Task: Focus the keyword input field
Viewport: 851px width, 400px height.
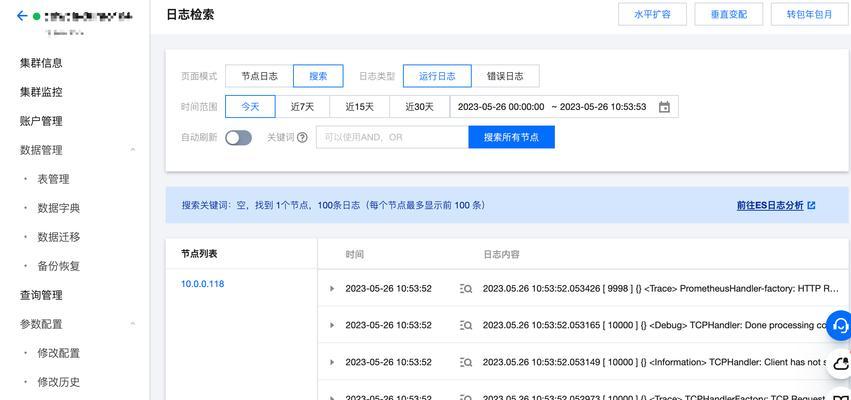Action: (392, 137)
